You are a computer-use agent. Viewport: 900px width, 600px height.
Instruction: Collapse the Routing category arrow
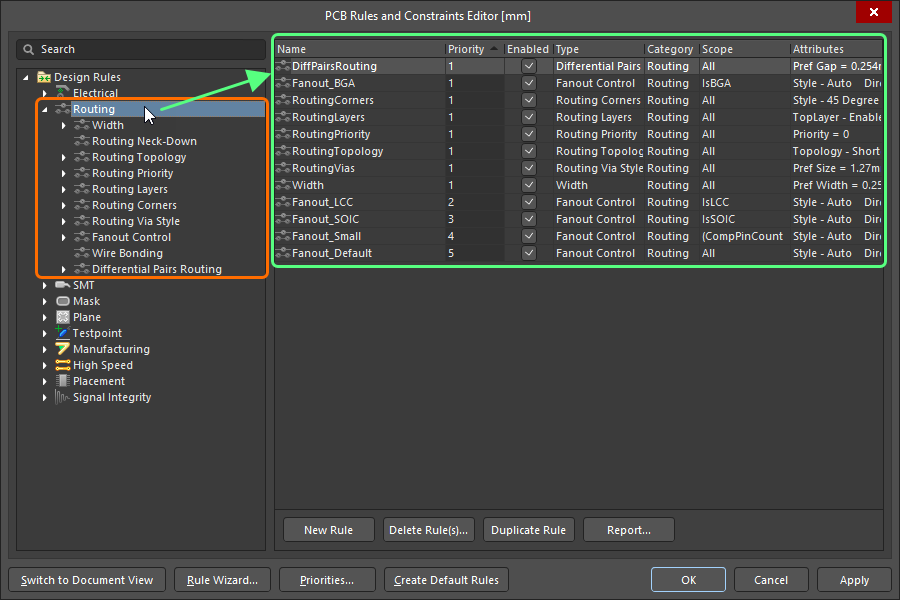pos(45,109)
